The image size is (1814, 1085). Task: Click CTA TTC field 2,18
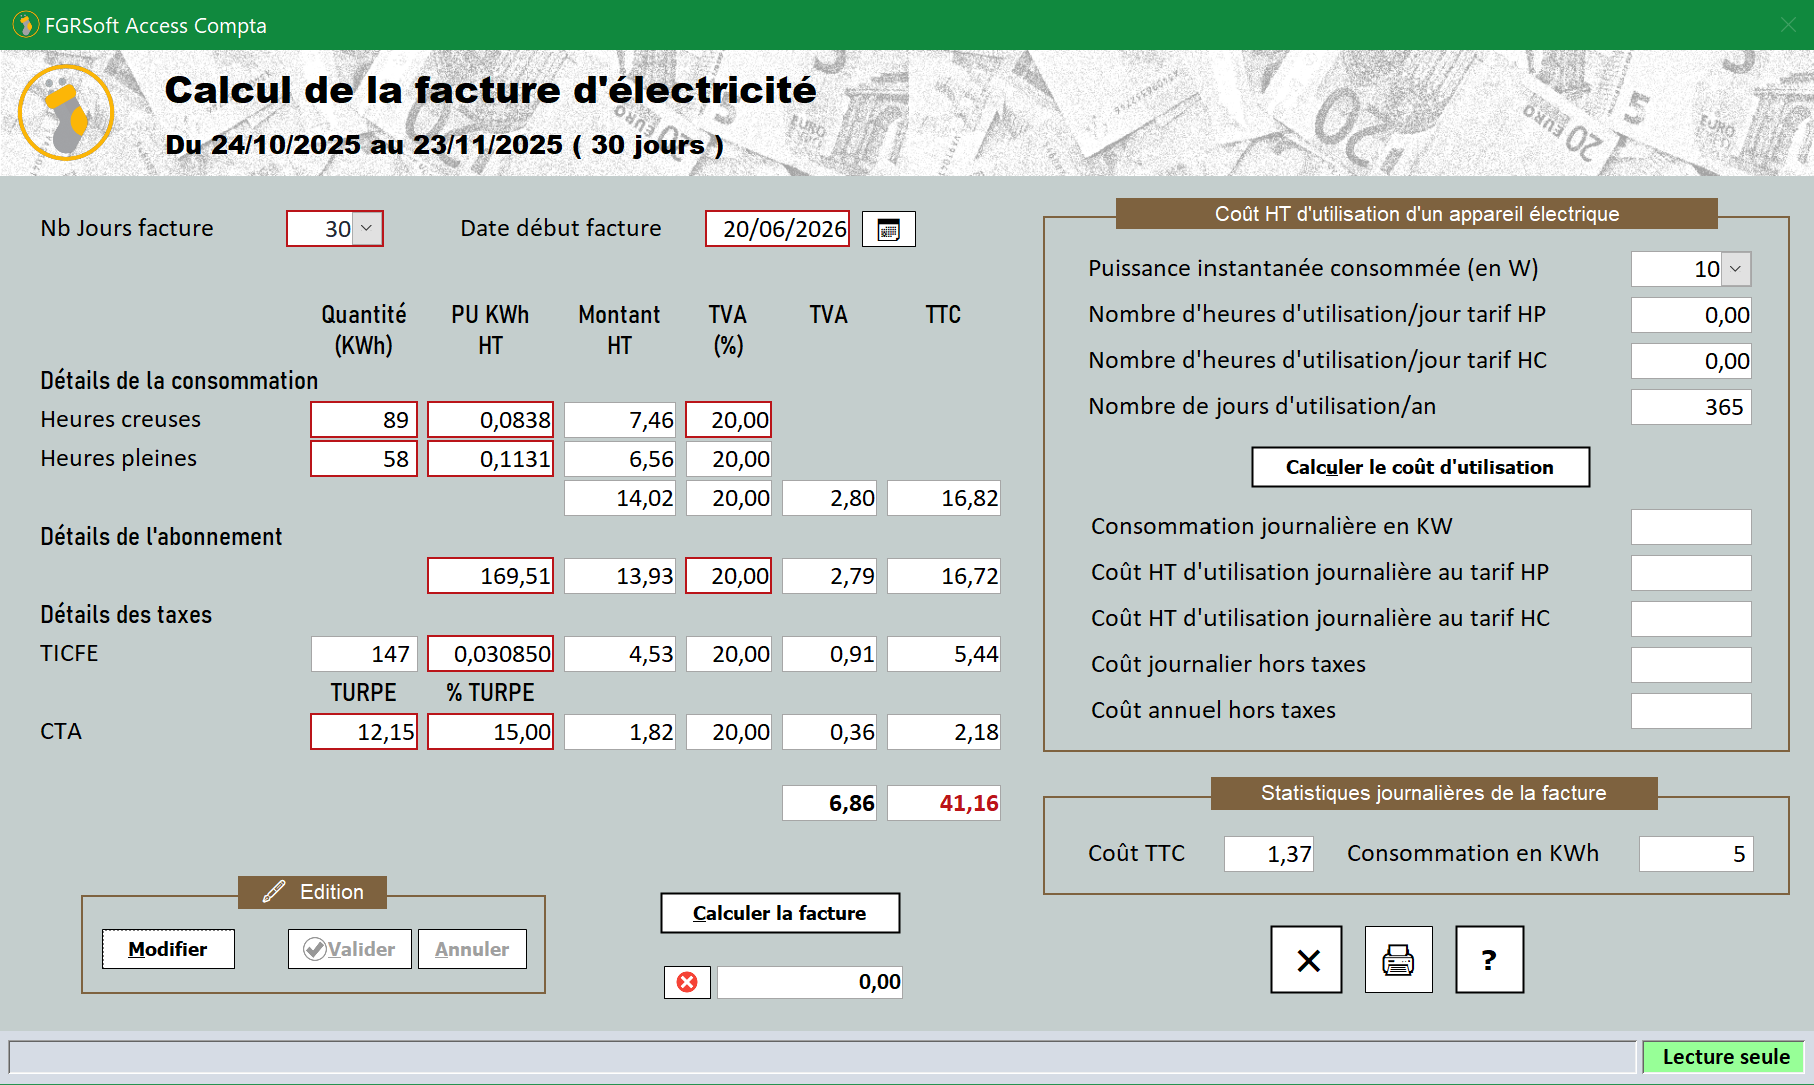pyautogui.click(x=944, y=732)
